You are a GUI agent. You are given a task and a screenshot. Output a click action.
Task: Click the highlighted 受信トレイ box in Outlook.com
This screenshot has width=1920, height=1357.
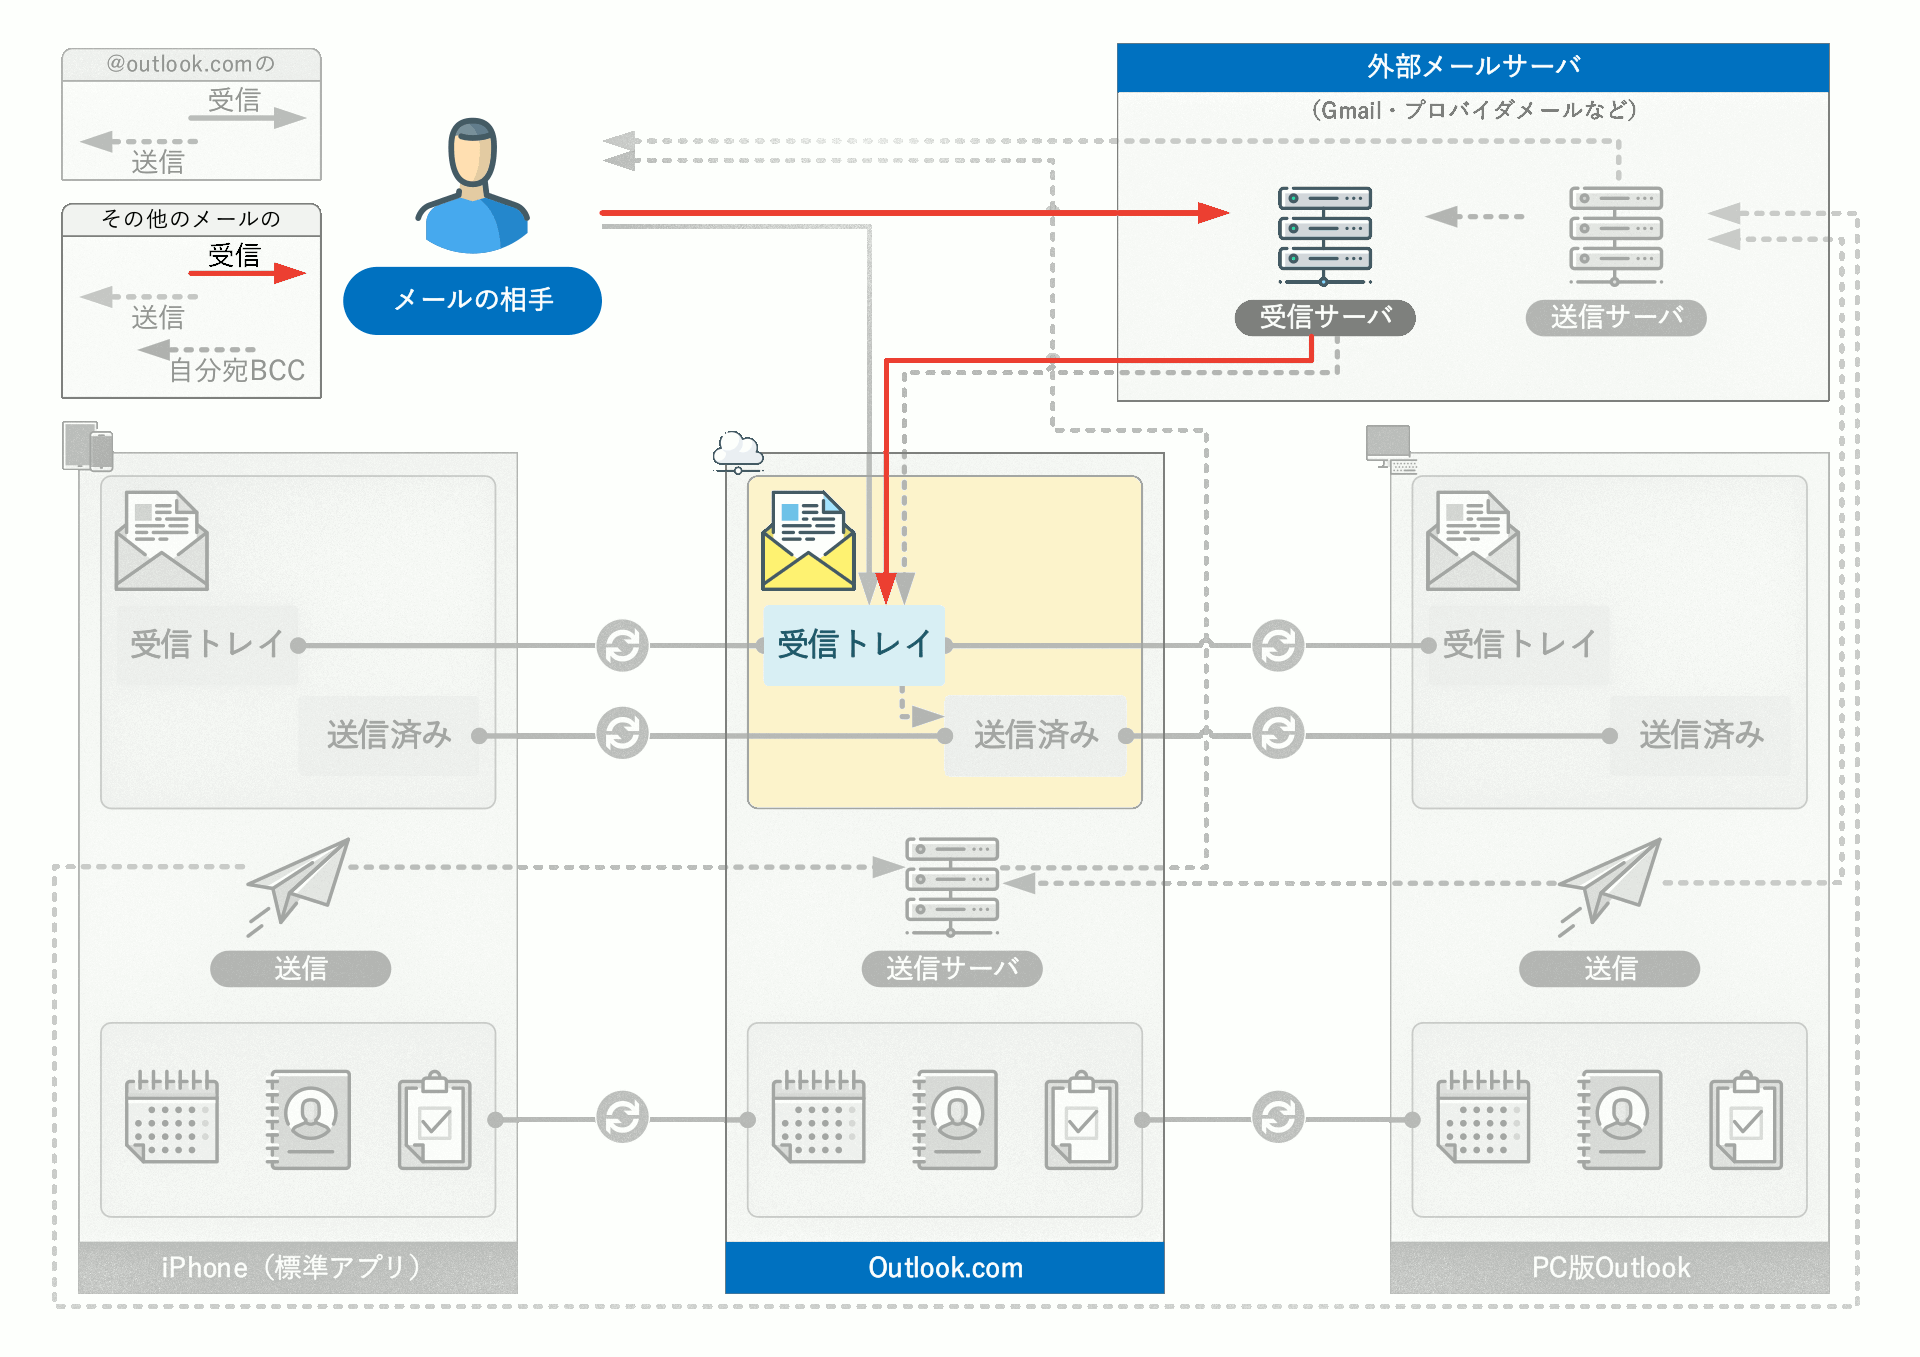coord(854,645)
